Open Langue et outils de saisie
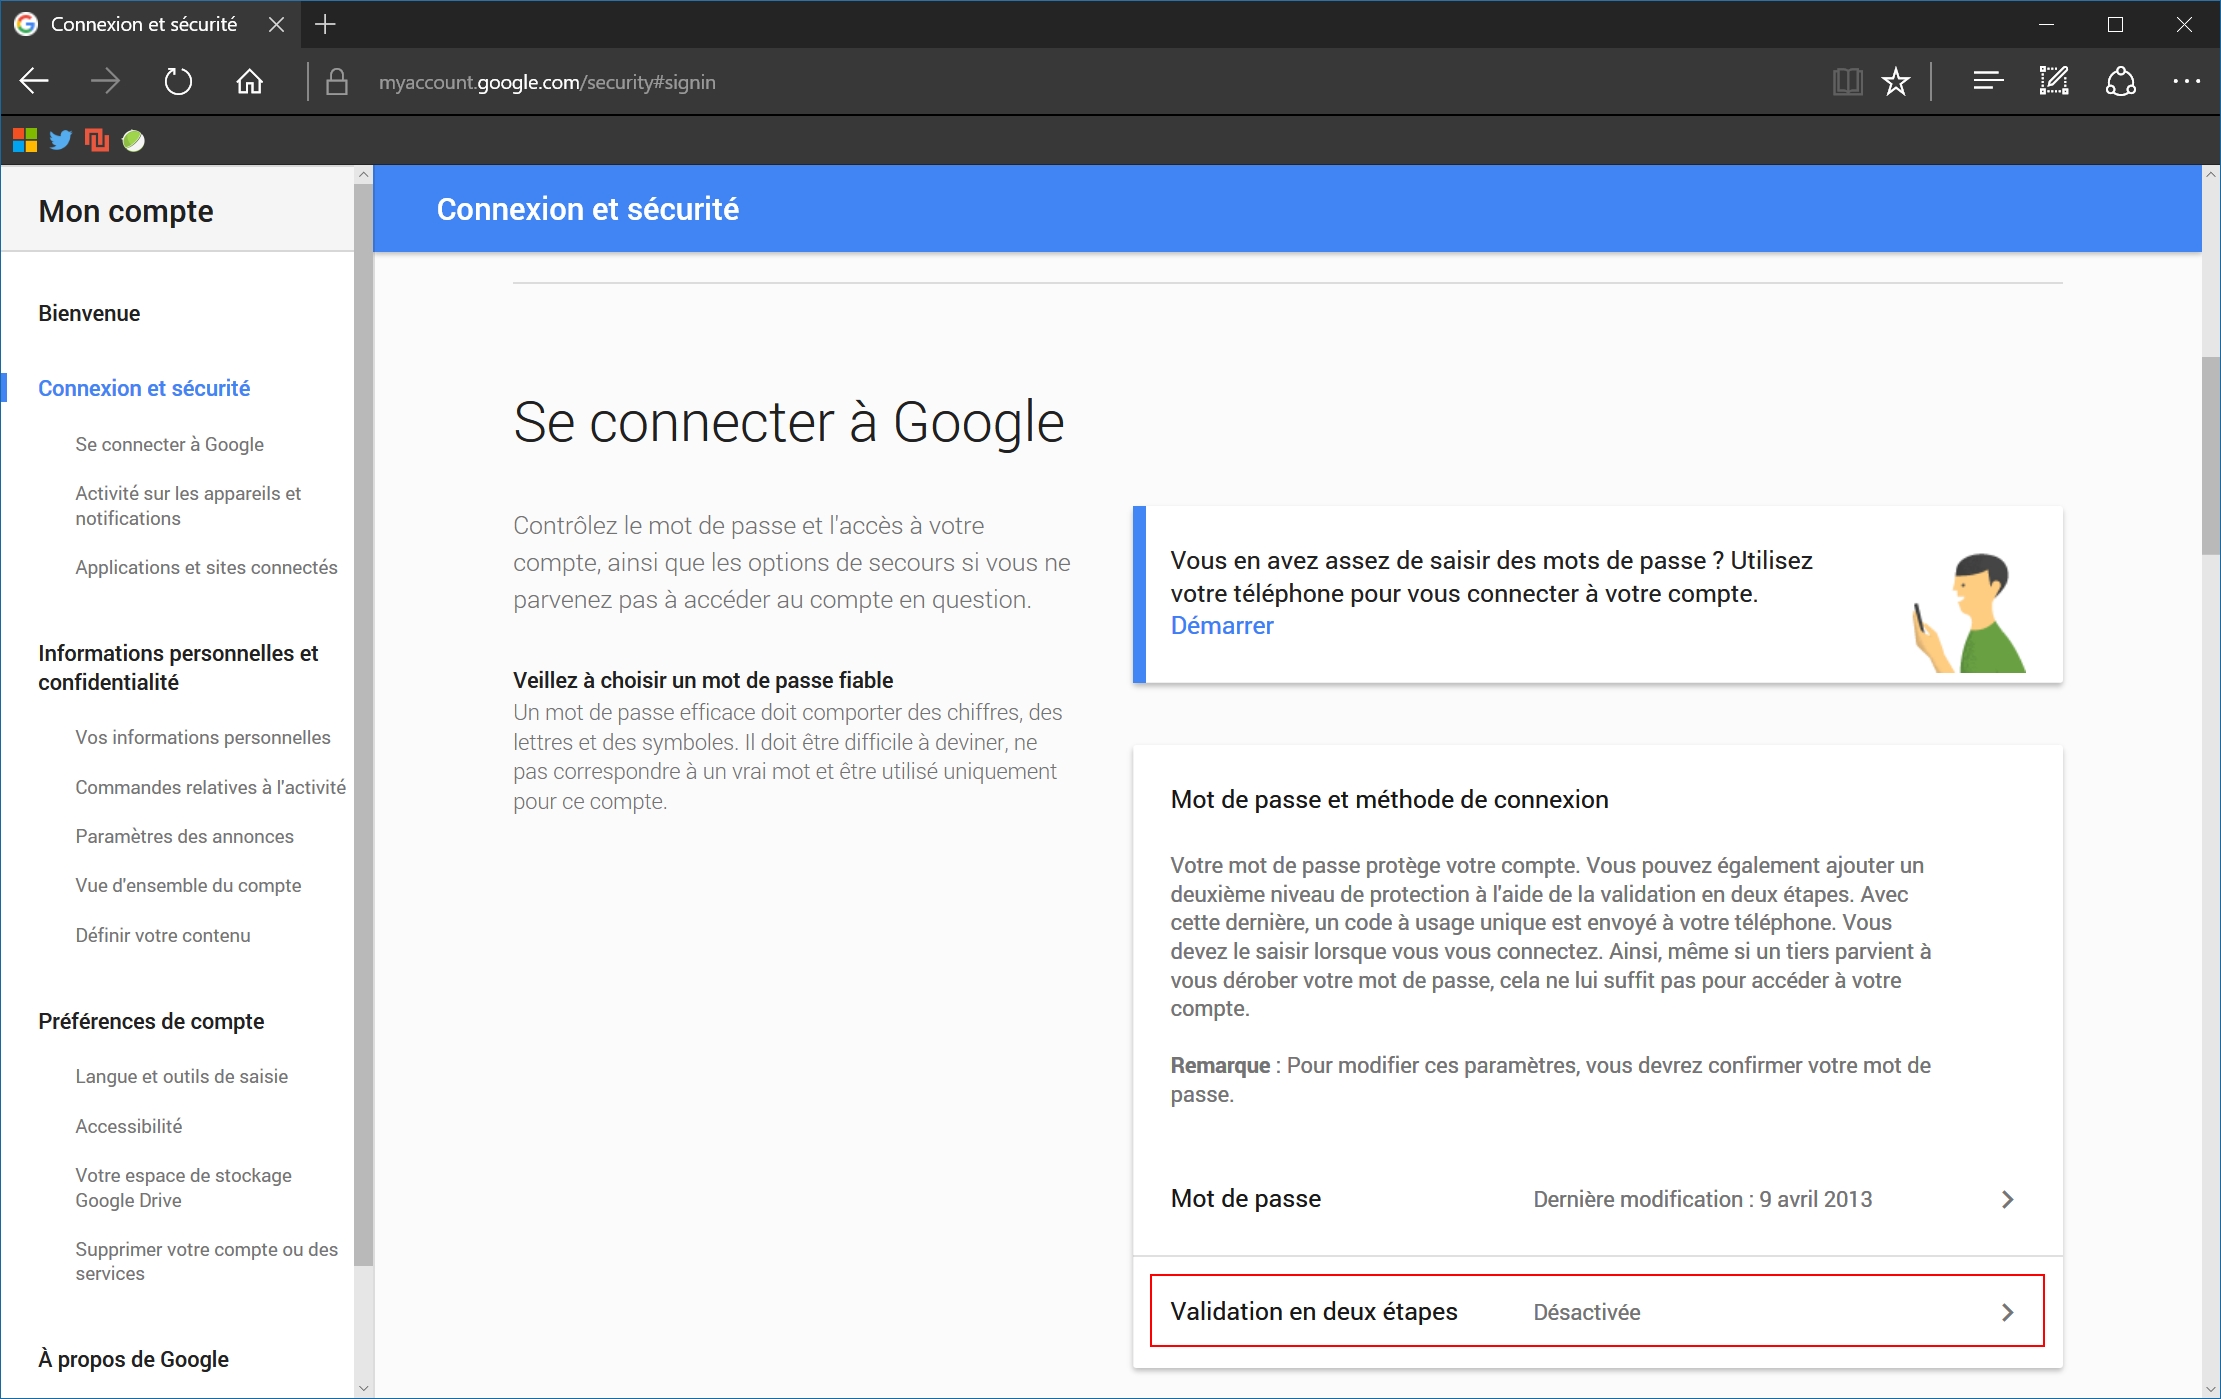The image size is (2221, 1399). click(x=181, y=1076)
